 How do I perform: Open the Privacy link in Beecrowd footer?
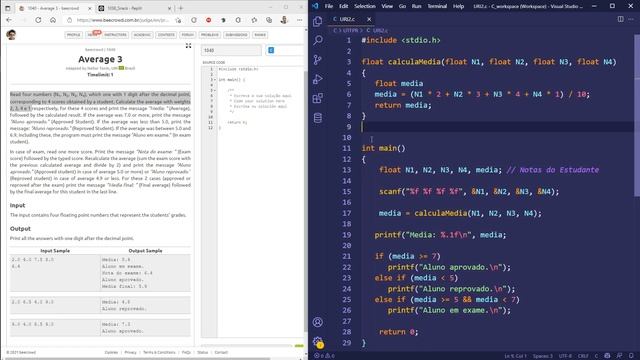(x=130, y=352)
